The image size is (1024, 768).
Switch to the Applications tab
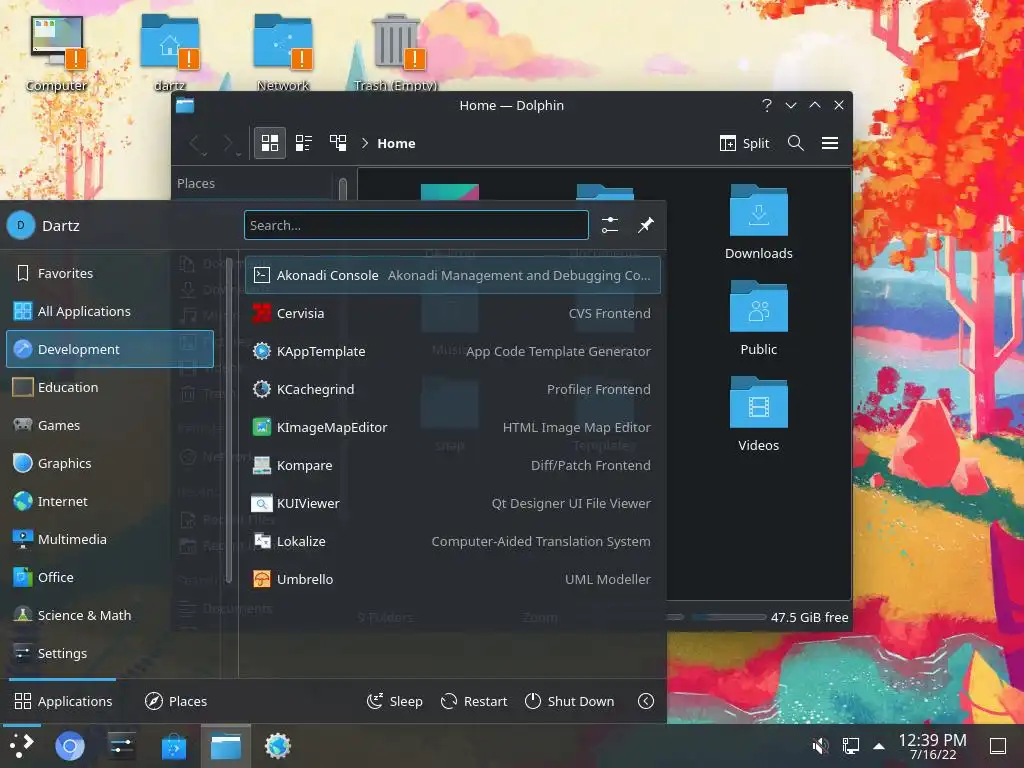(63, 701)
